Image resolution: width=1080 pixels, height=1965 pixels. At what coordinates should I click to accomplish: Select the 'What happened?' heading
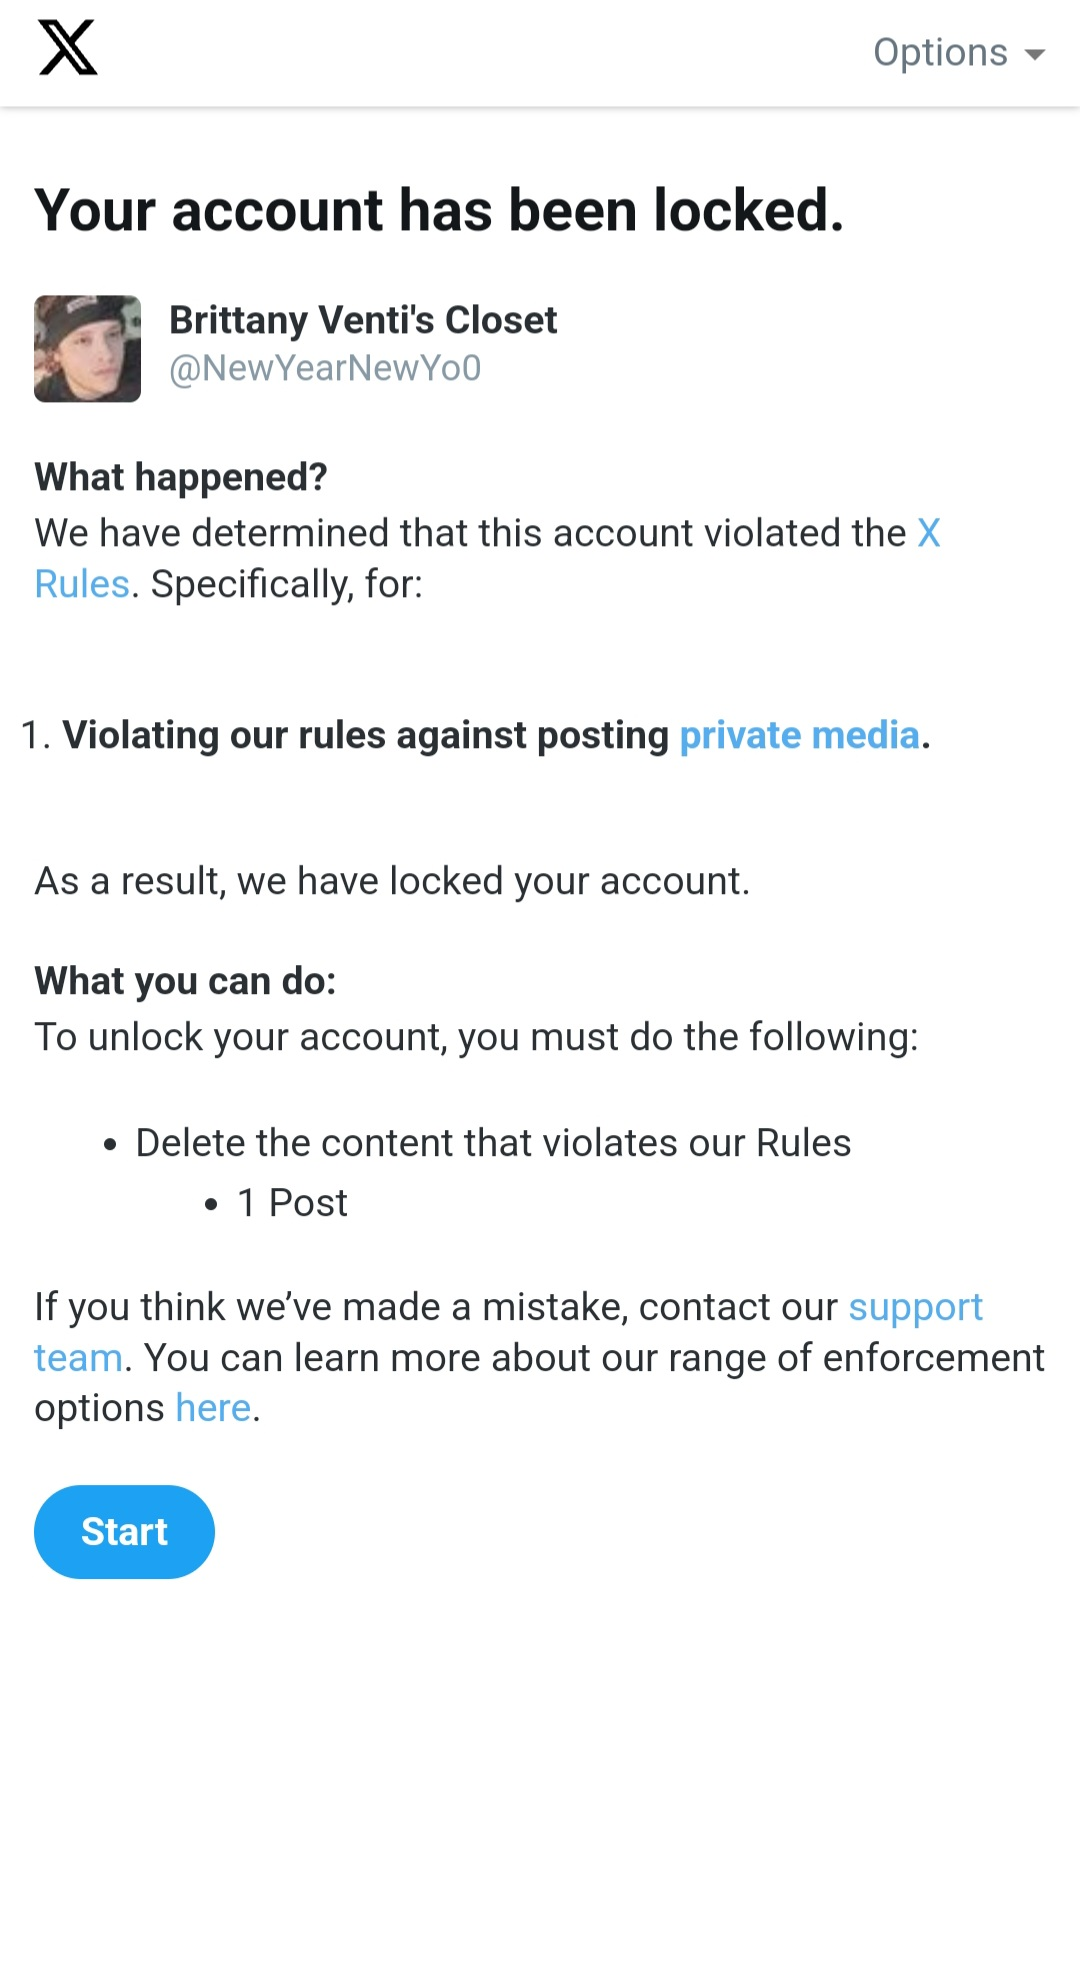pyautogui.click(x=181, y=477)
